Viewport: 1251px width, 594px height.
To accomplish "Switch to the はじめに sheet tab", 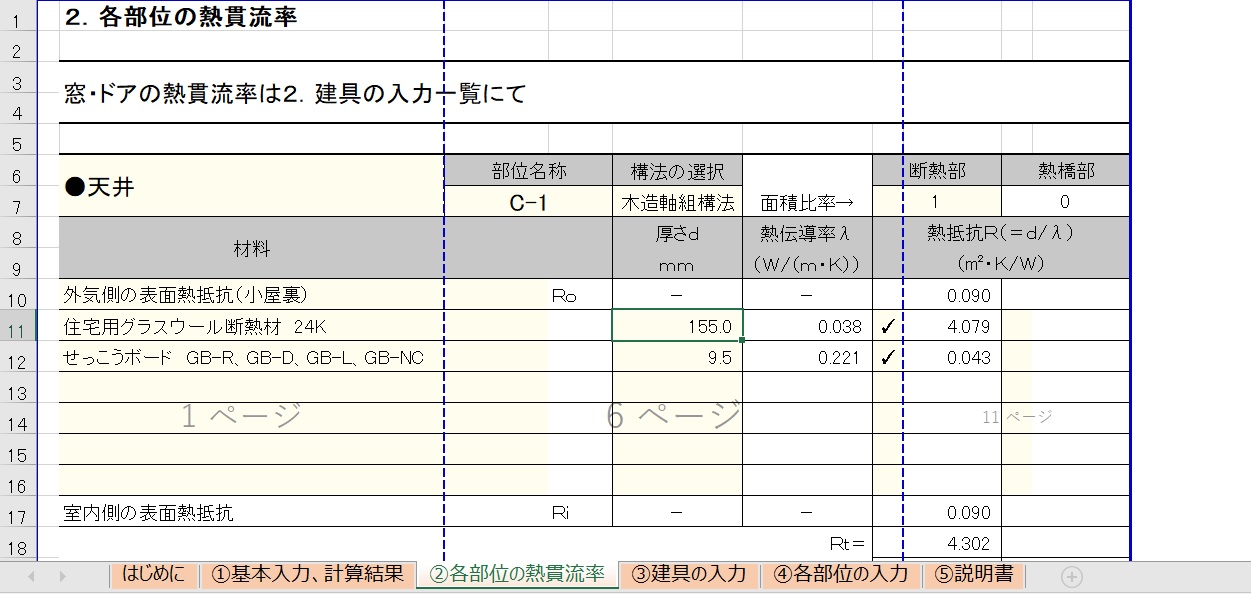I will pyautogui.click(x=155, y=574).
